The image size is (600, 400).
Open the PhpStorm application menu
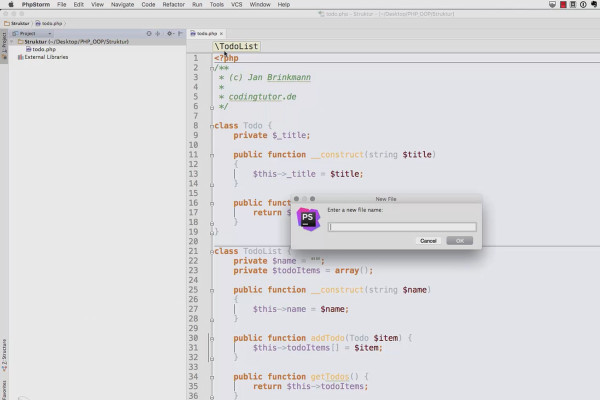[36, 5]
